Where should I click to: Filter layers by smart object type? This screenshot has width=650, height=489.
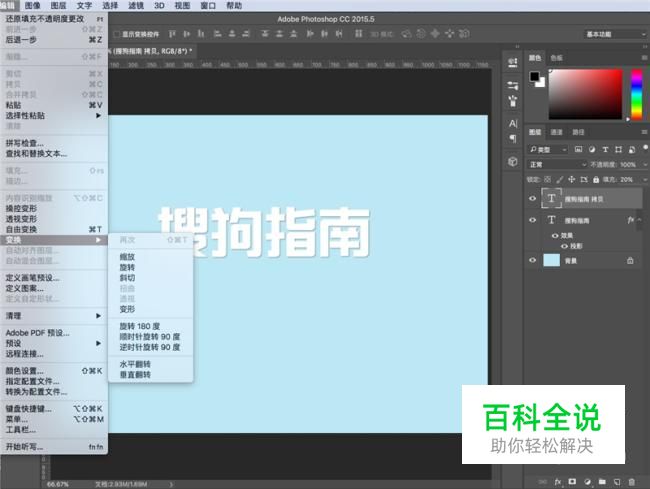tap(632, 149)
